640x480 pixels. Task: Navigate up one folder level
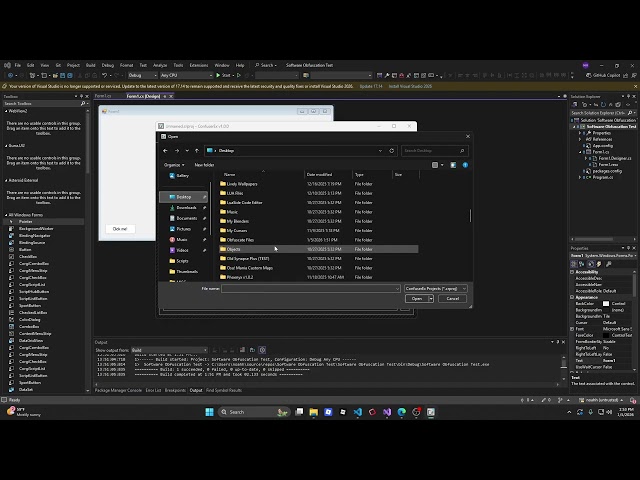click(197, 151)
